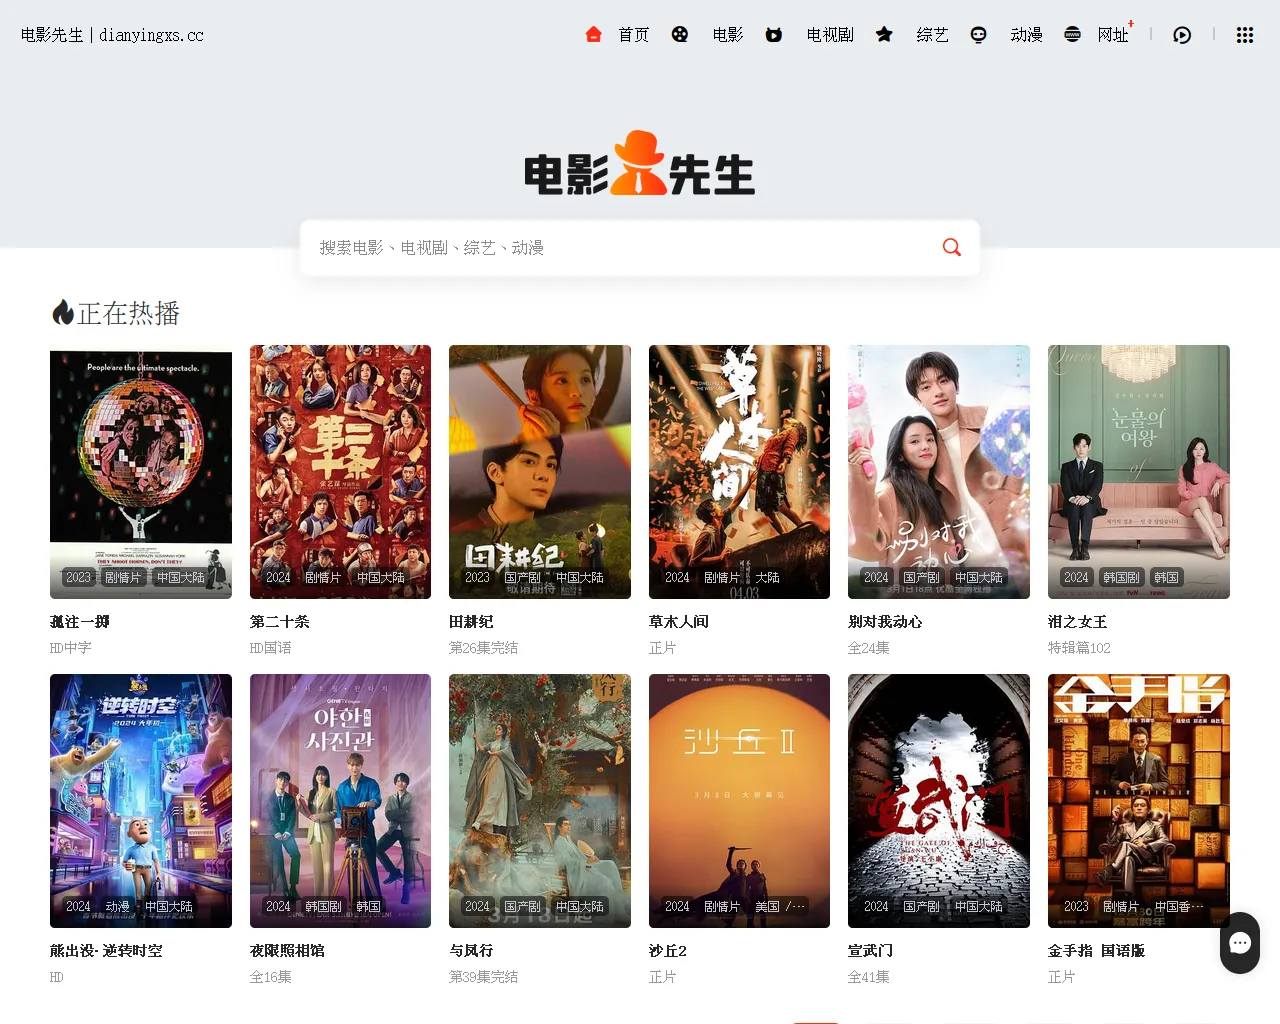Open the 宣武门 poster thumbnail
Screen dimensions: 1280x1024
(x=939, y=801)
